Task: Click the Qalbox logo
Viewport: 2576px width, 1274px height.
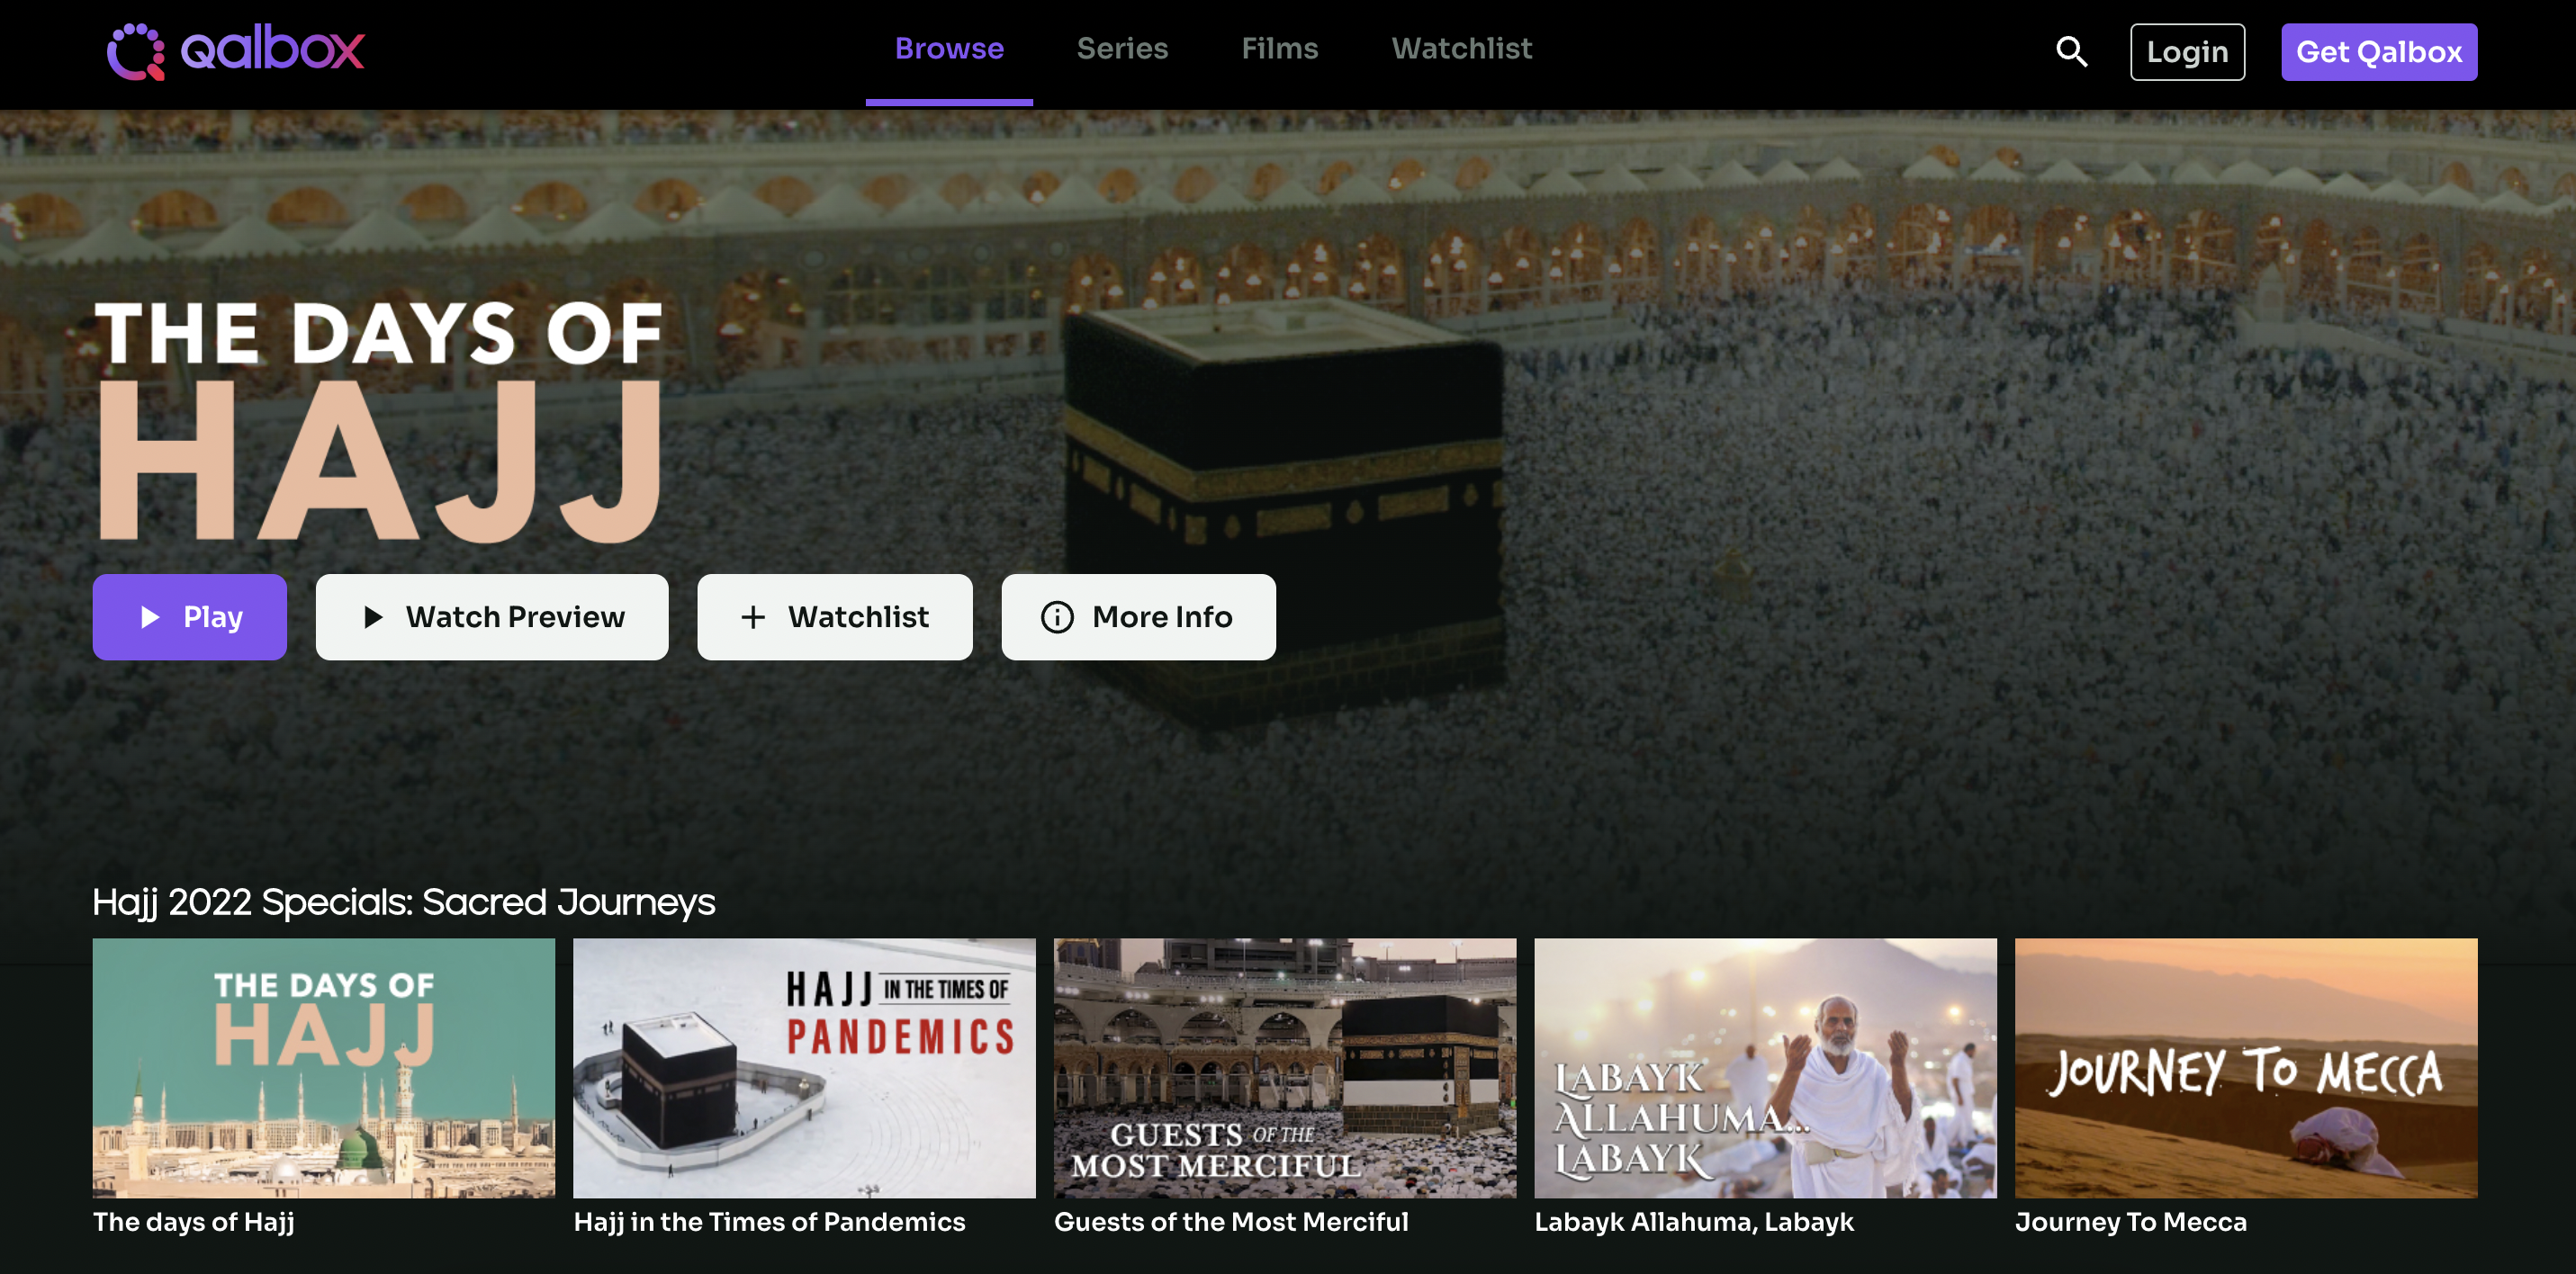Action: click(x=236, y=51)
